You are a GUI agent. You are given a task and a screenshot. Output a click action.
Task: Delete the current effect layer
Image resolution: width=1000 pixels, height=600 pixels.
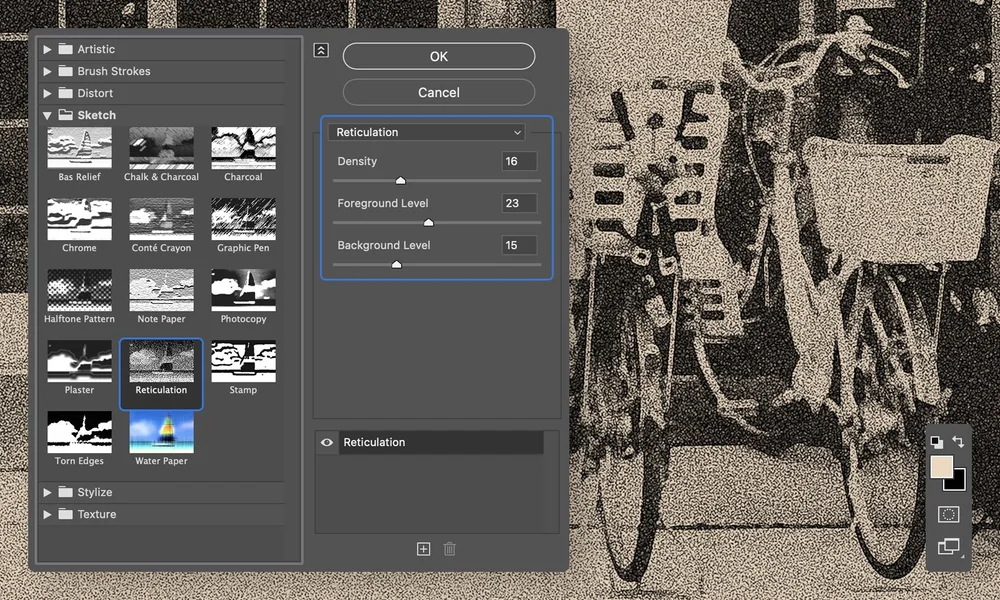click(x=449, y=548)
